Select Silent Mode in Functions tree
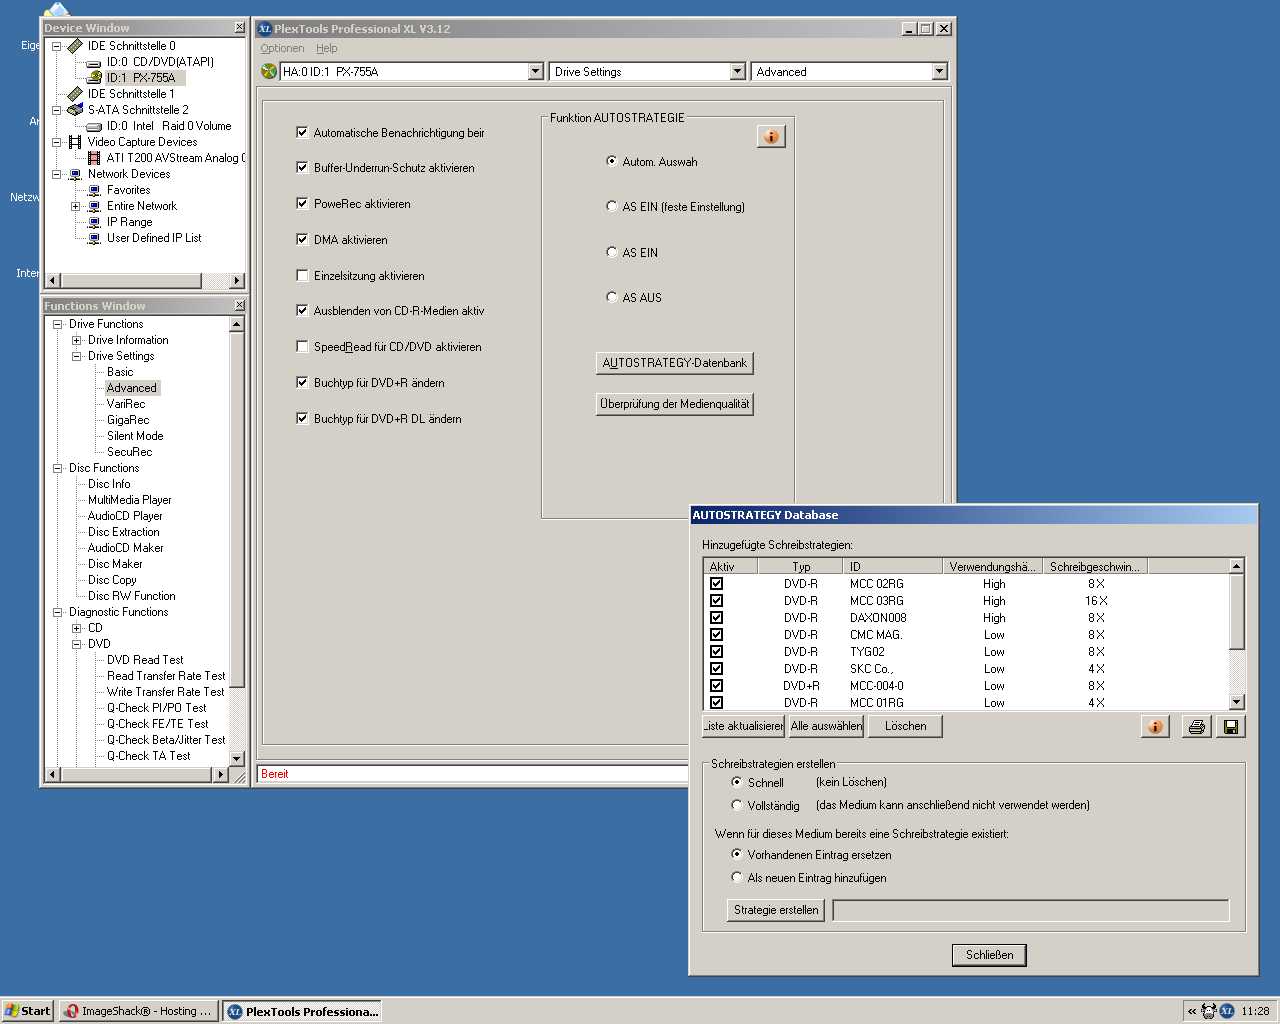The width and height of the screenshot is (1280, 1024). [135, 436]
